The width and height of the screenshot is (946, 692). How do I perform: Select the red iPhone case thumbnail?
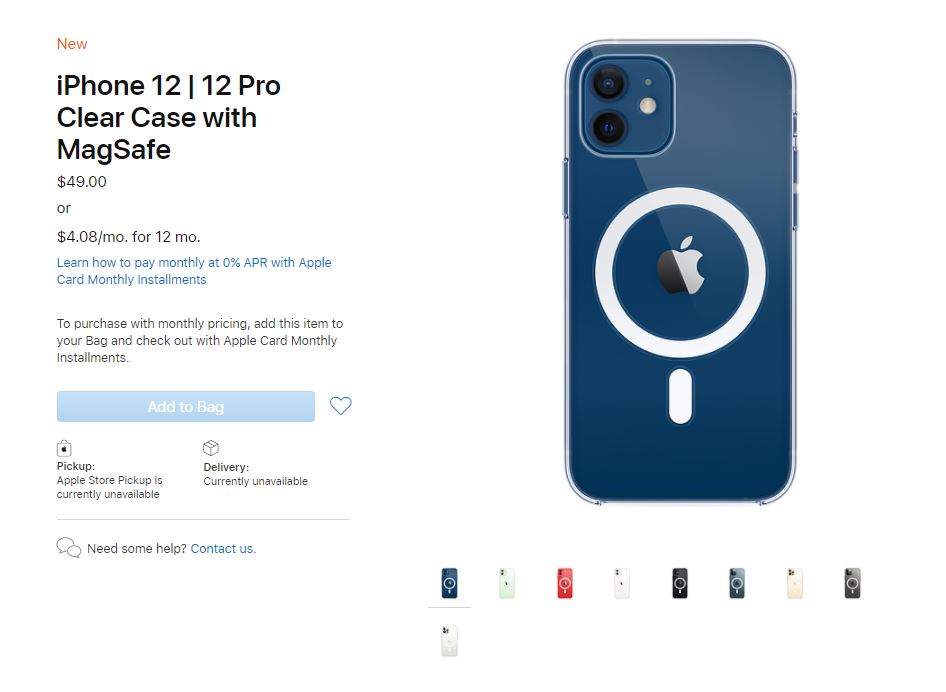tap(565, 583)
